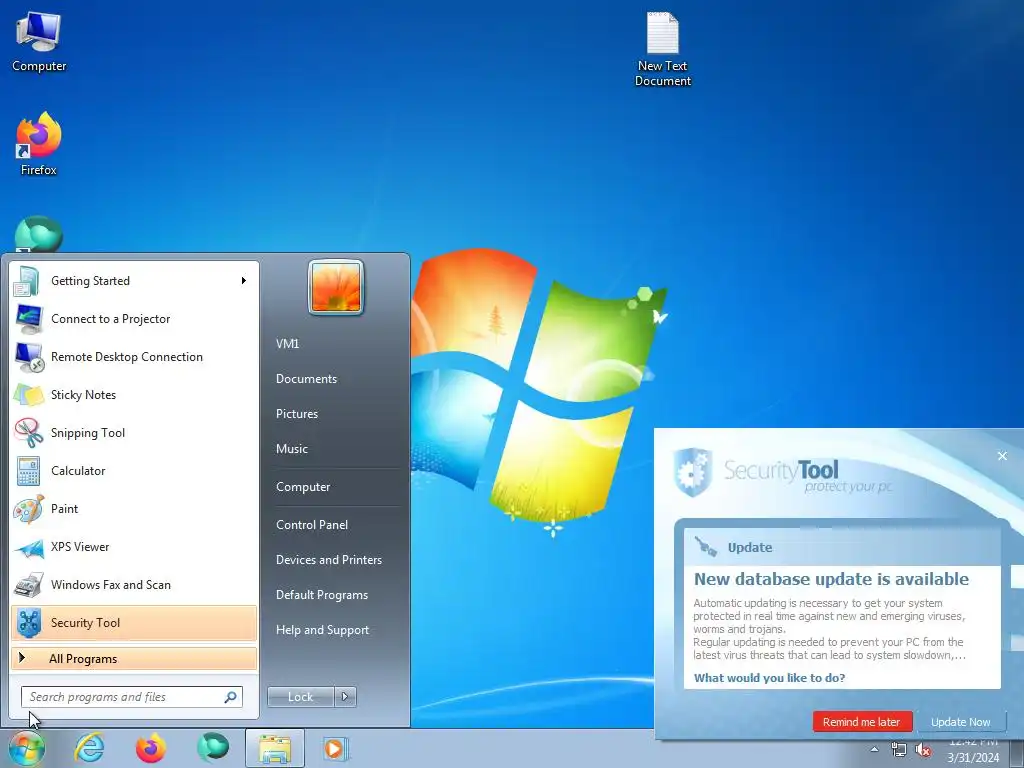Expand All Programs
The width and height of the screenshot is (1024, 768).
134,659
